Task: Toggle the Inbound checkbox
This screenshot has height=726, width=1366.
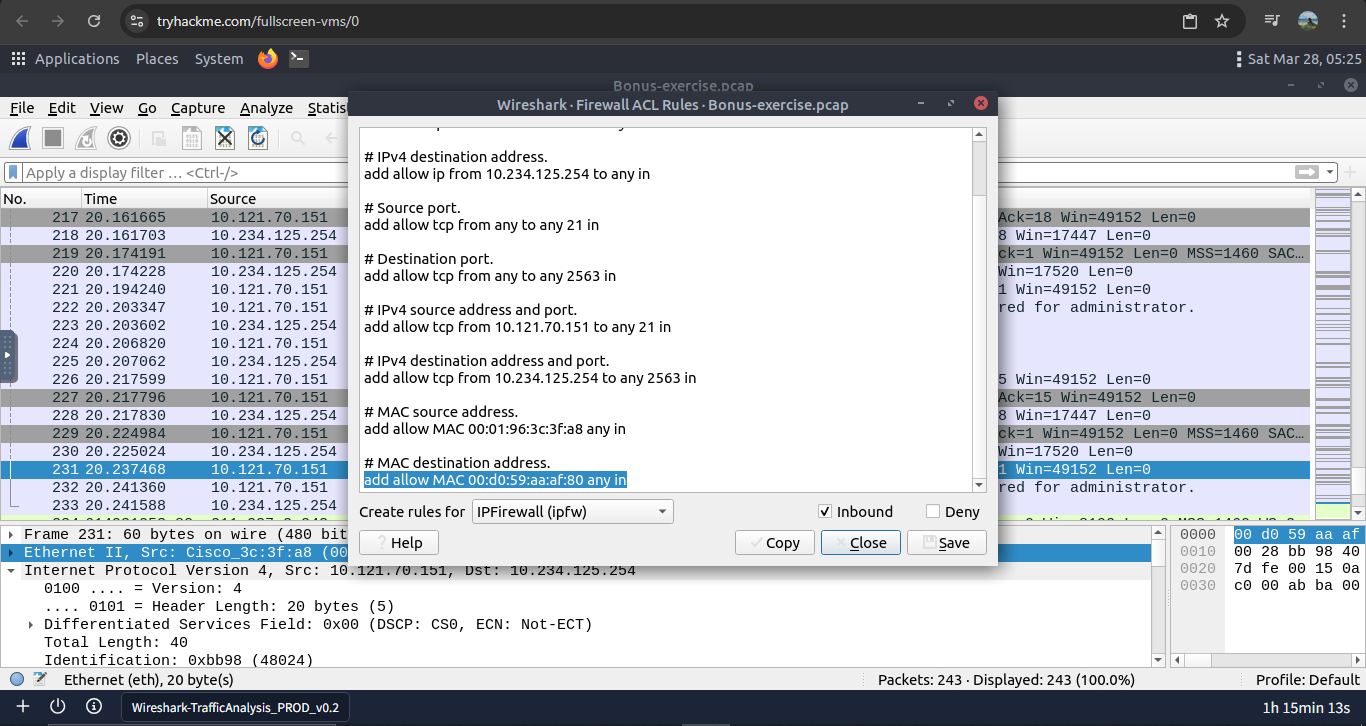Action: pos(825,512)
